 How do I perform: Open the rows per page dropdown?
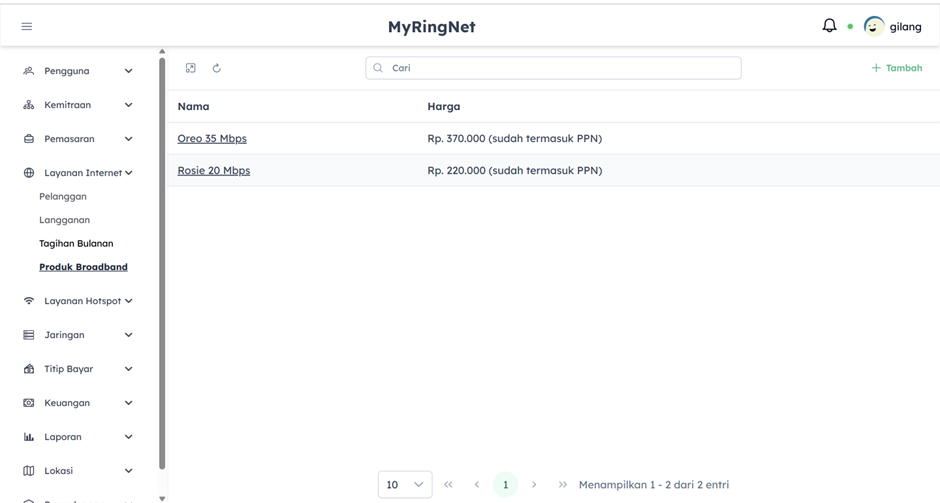click(x=405, y=485)
